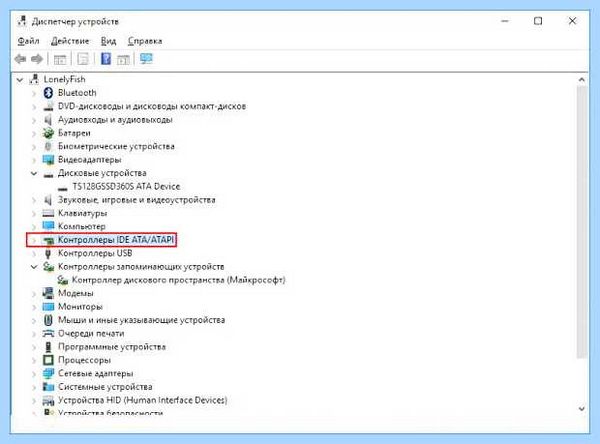
Task: Collapse the Дисковые устройства category
Action: (x=34, y=173)
